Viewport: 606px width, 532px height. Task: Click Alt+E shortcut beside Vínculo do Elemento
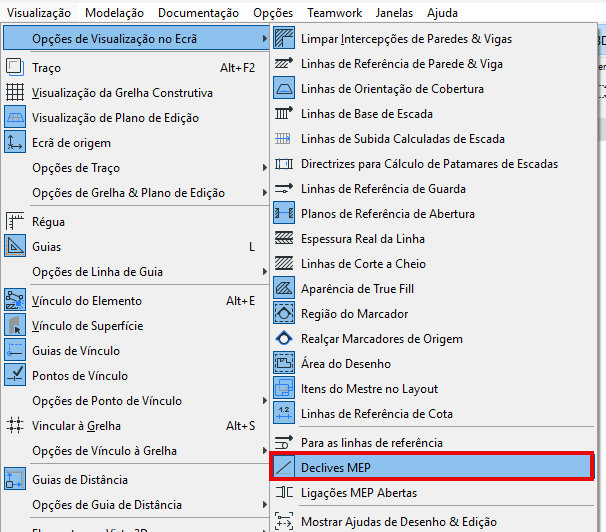point(240,301)
